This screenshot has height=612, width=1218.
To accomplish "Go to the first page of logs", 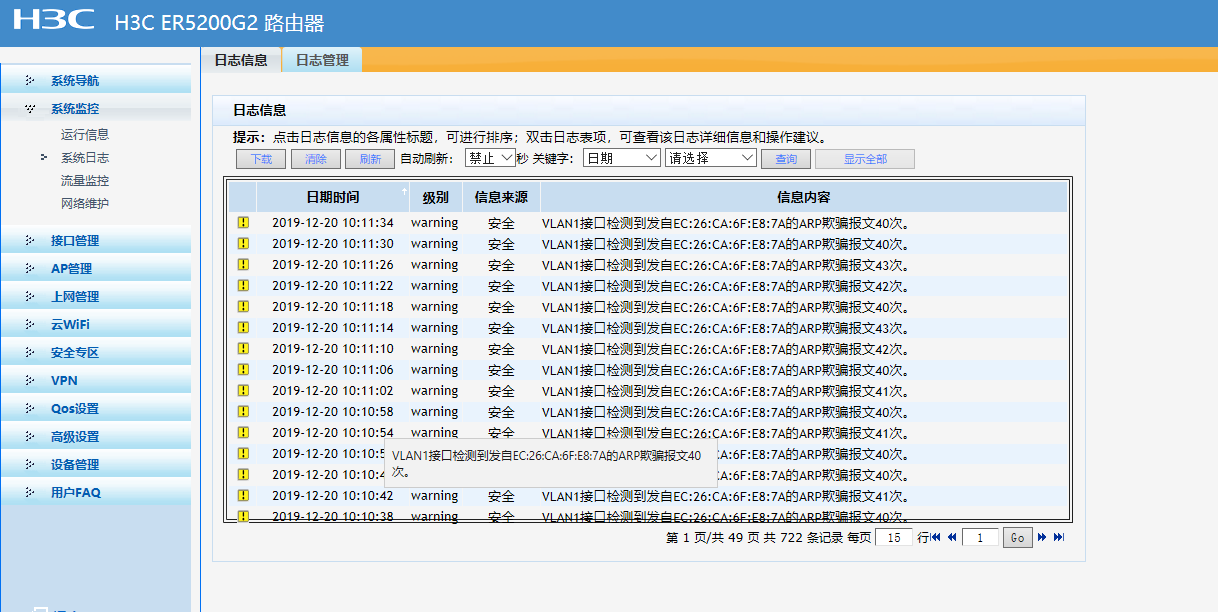I will pyautogui.click(x=936, y=537).
